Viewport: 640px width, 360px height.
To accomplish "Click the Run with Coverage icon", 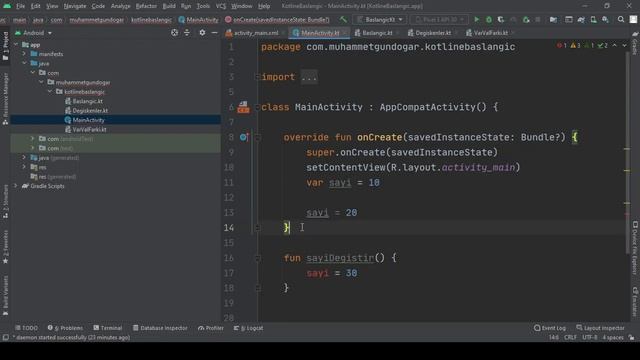I will tap(501, 20).
